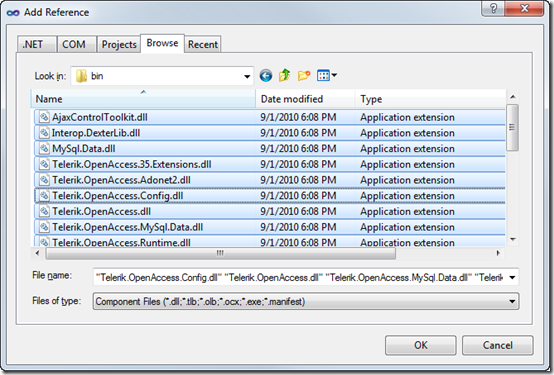This screenshot has height=375, width=554.
Task: Create a new folder
Action: 304,76
